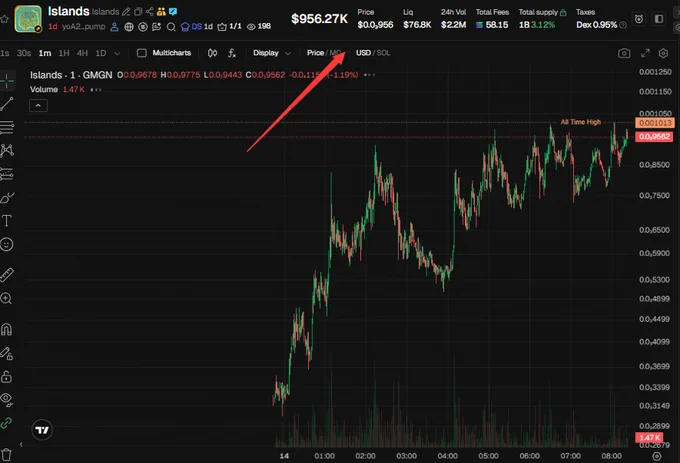
Task: Click the green link drawings icon
Action: pyautogui.click(x=6, y=423)
